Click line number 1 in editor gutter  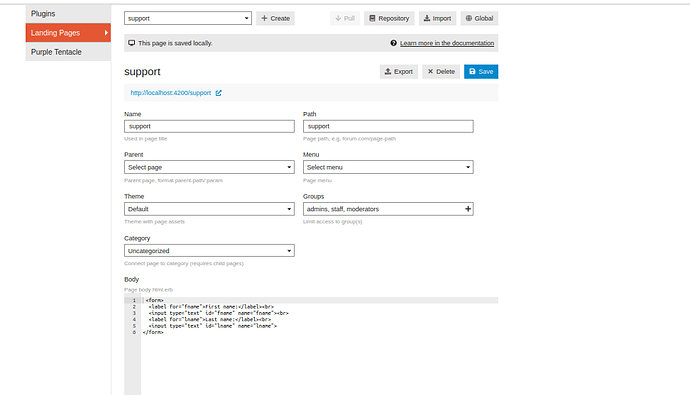pos(134,300)
